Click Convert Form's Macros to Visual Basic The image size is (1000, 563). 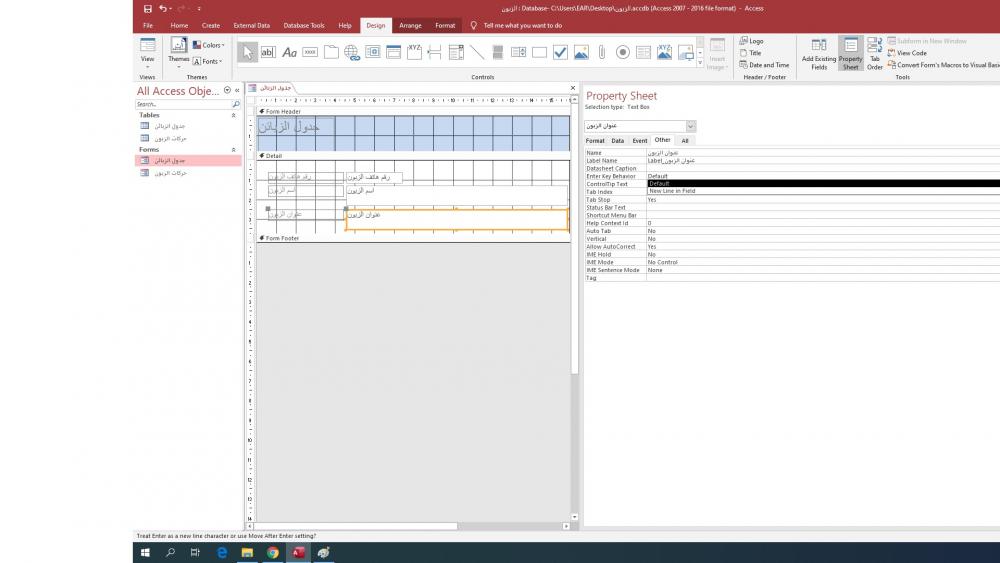point(943,65)
